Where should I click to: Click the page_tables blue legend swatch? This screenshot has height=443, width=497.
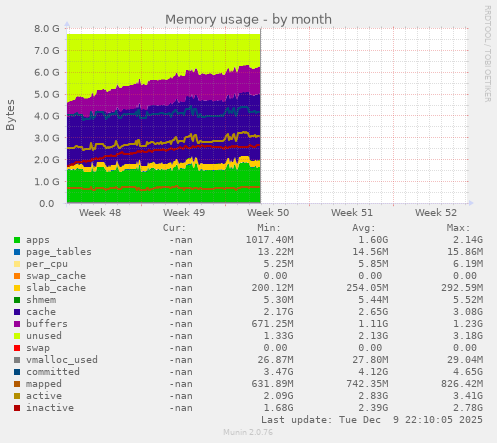coord(17,252)
